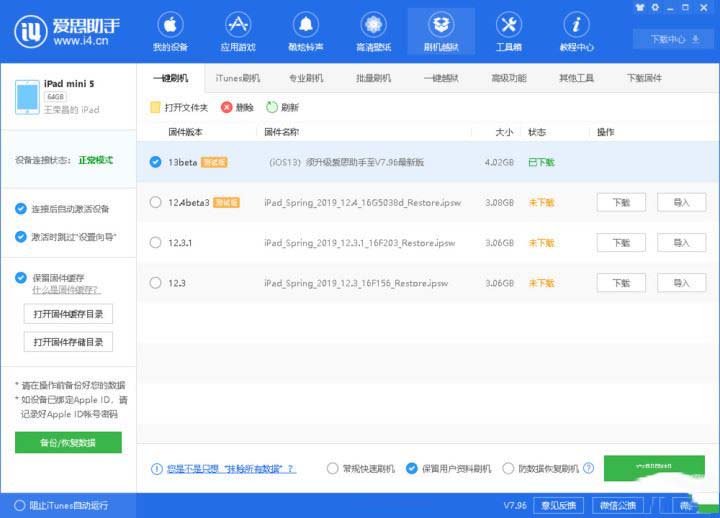The image size is (720, 518).
Task: Toggle 激活时跳过设置向导 checkbox
Action: [21, 237]
